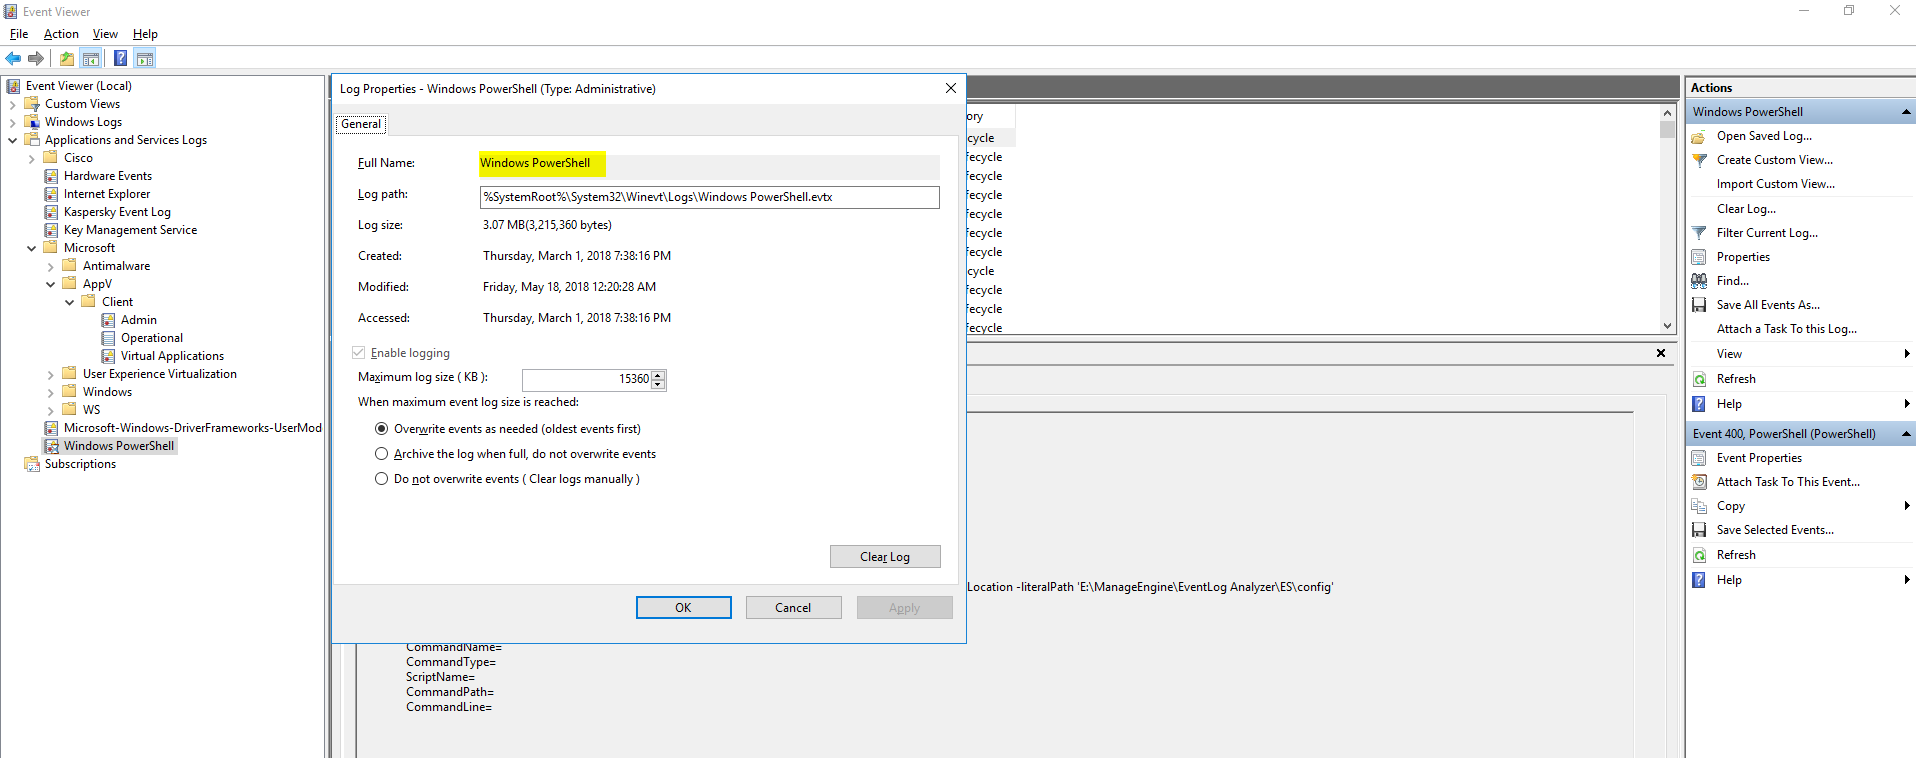Expand the User Experience Virtualization folder

tap(51, 374)
